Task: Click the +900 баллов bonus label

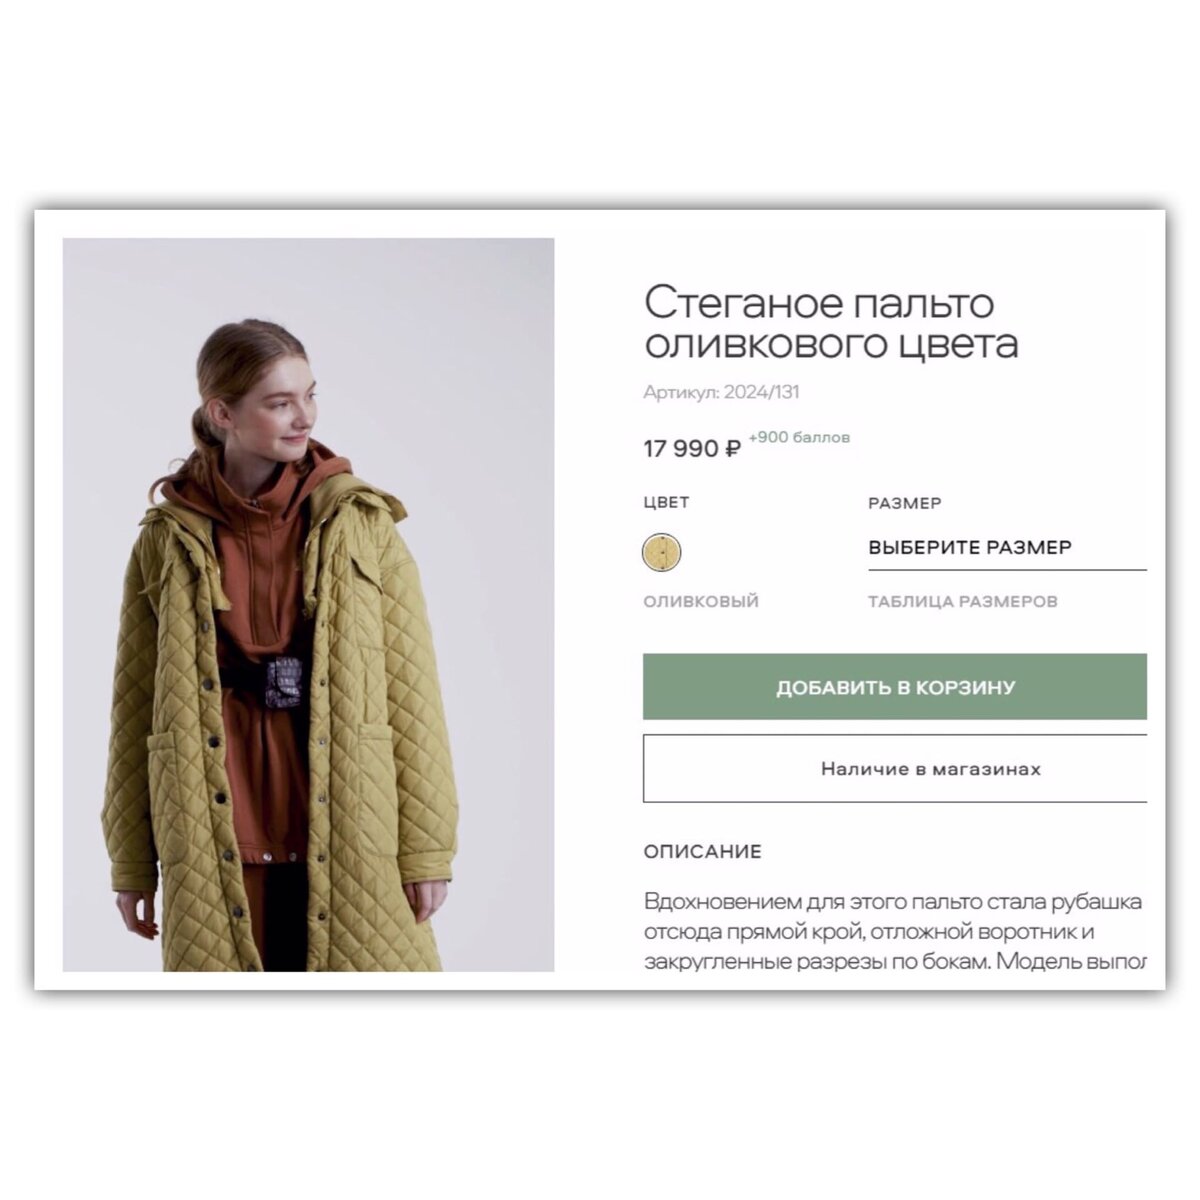Action: (x=799, y=437)
